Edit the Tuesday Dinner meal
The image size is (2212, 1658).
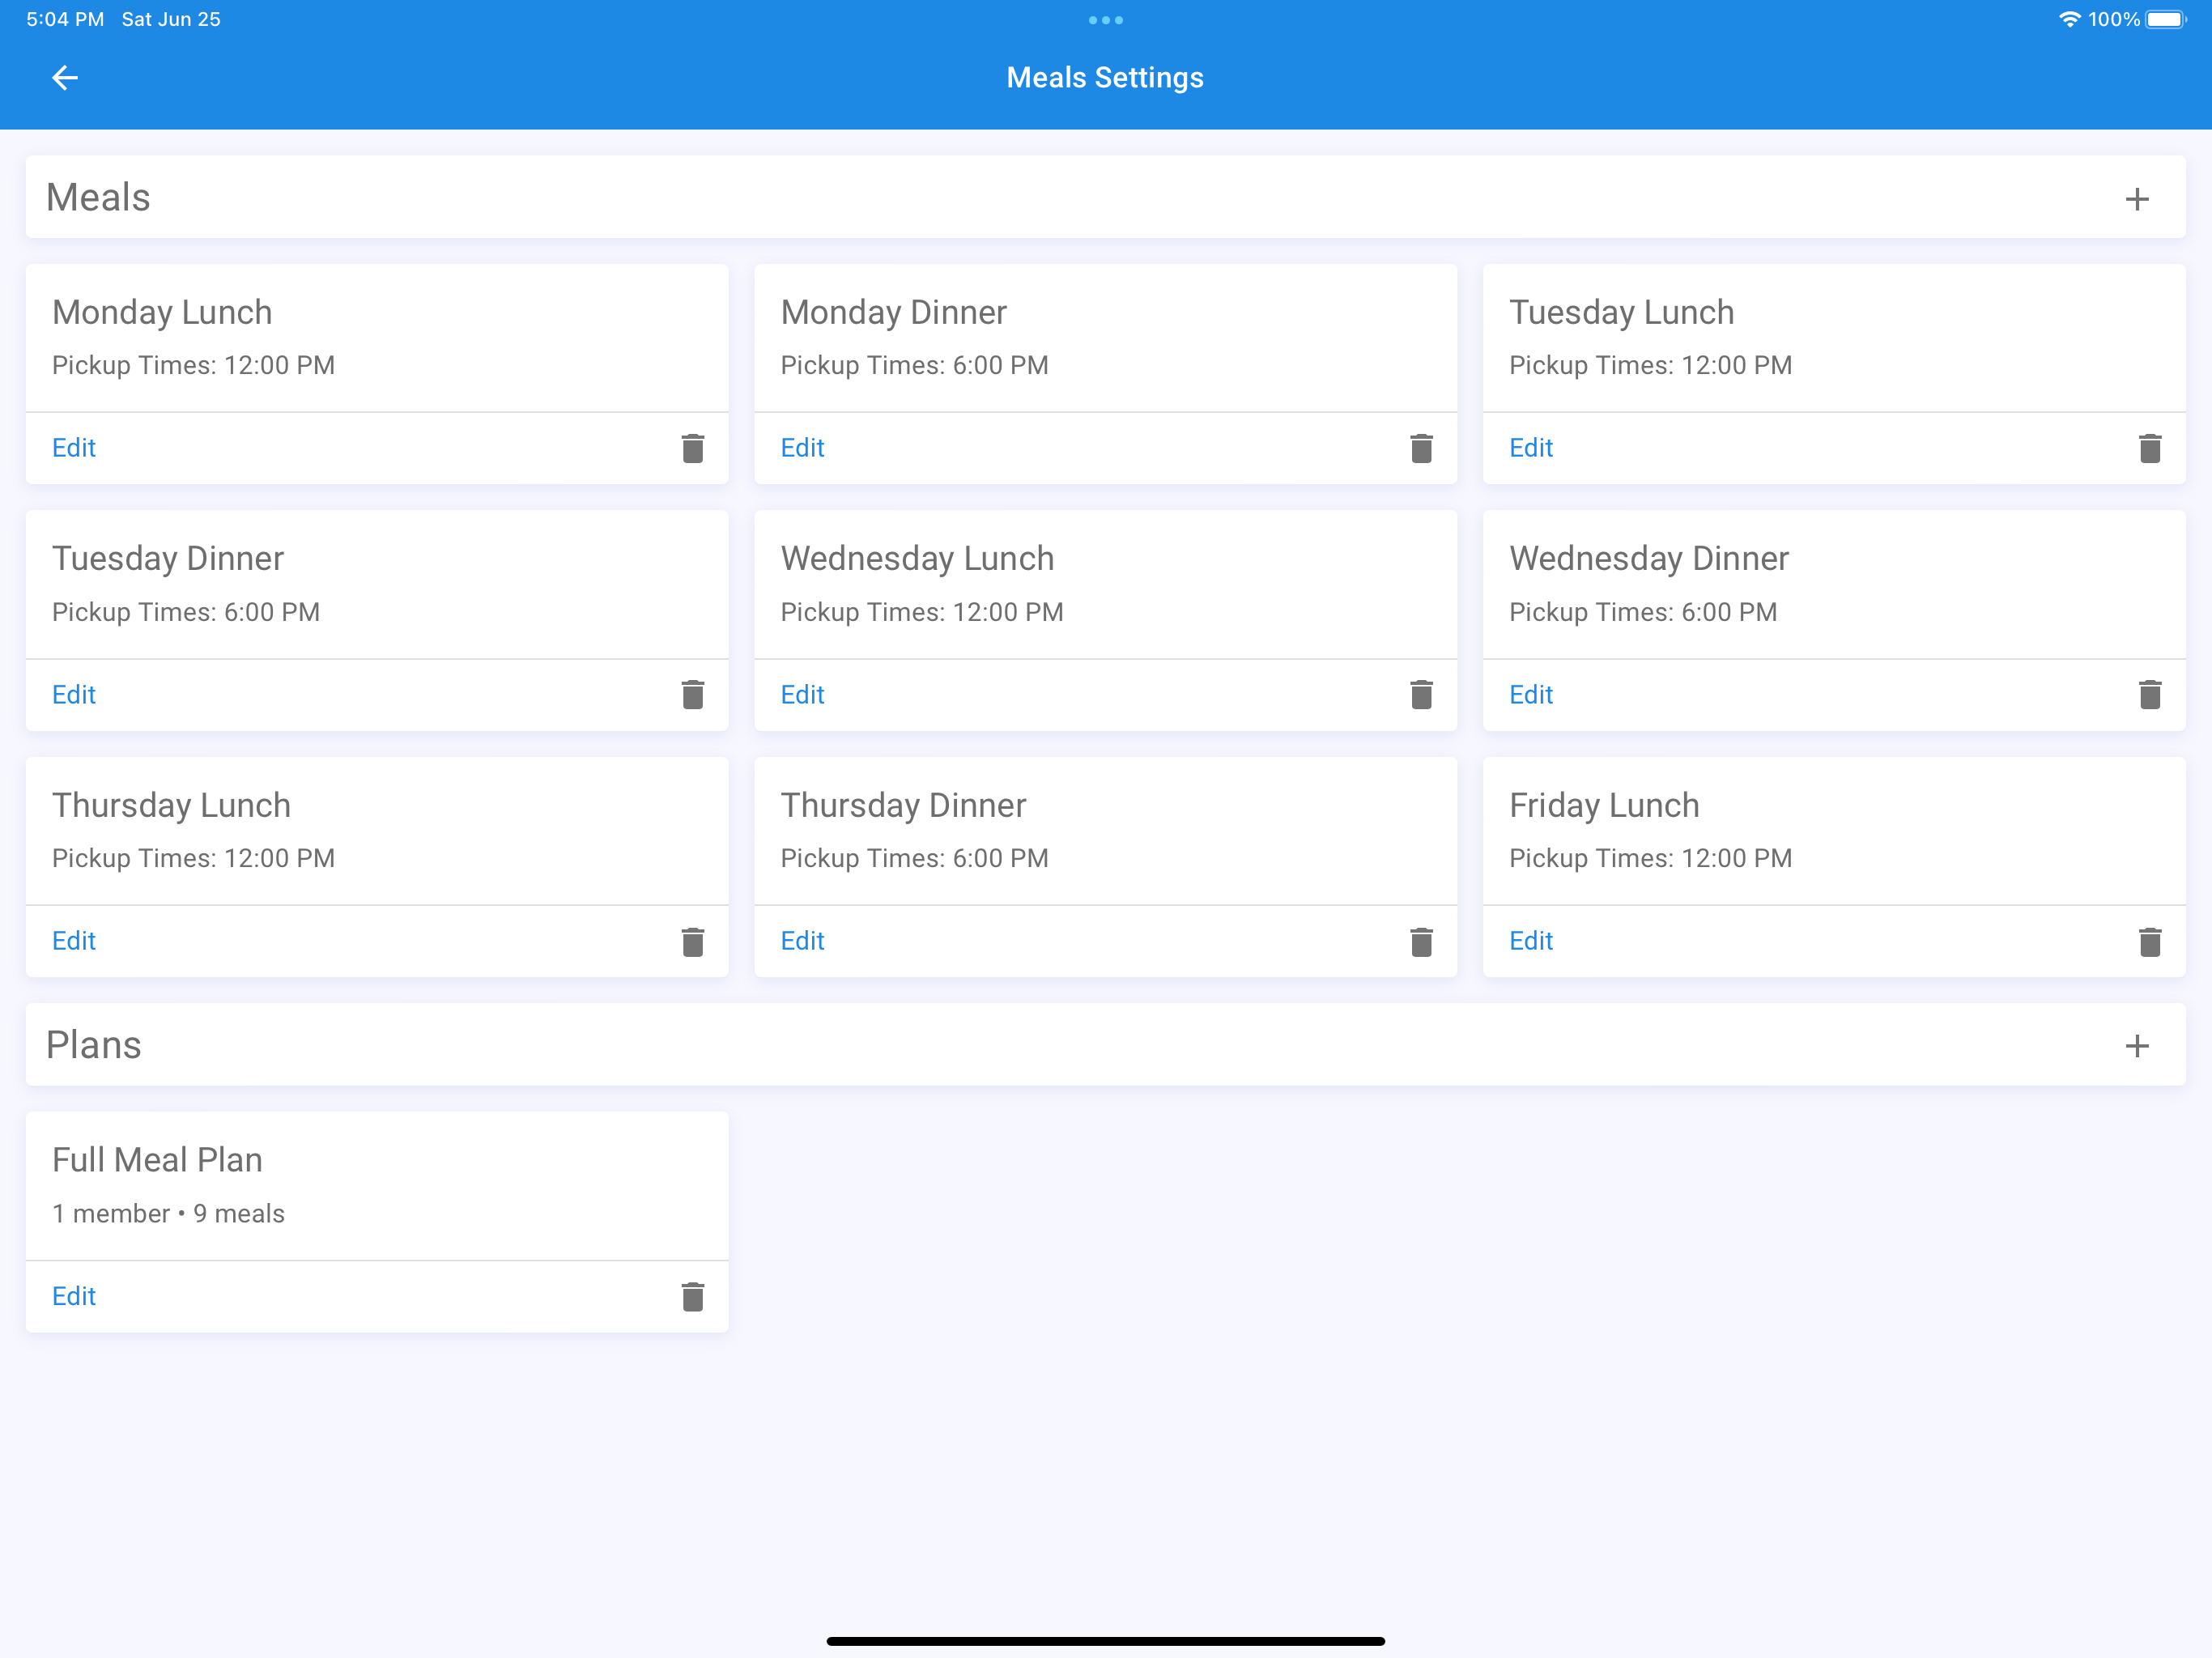click(74, 695)
